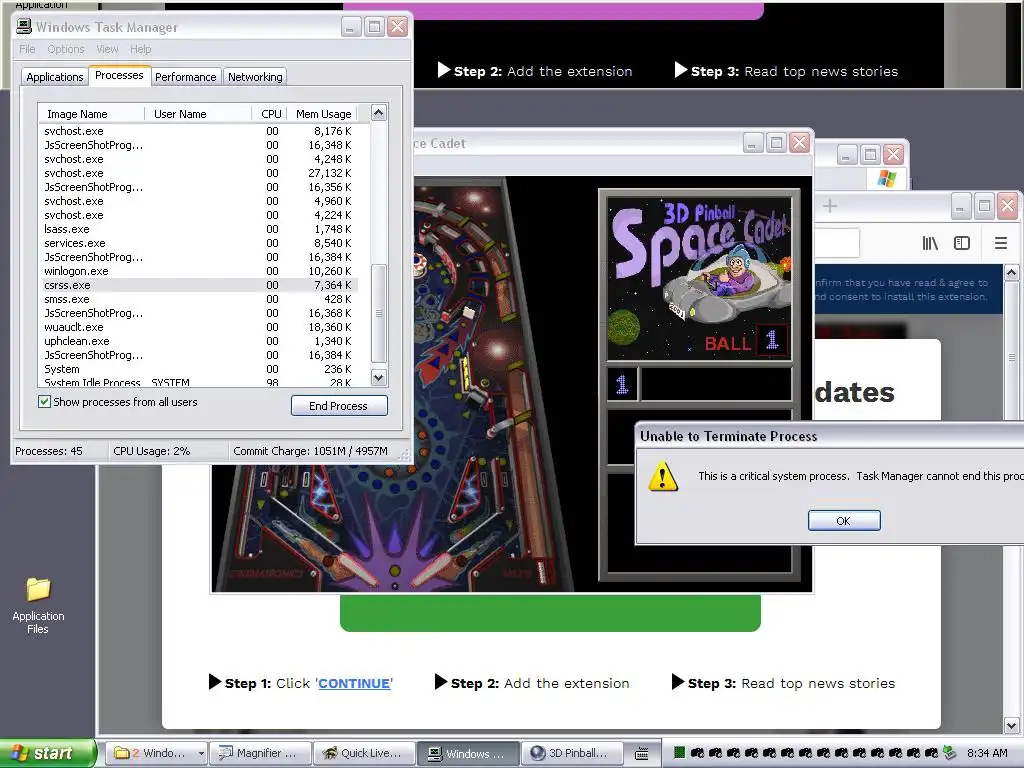Open a new browser tab with plus icon
The image size is (1024, 768).
(830, 206)
